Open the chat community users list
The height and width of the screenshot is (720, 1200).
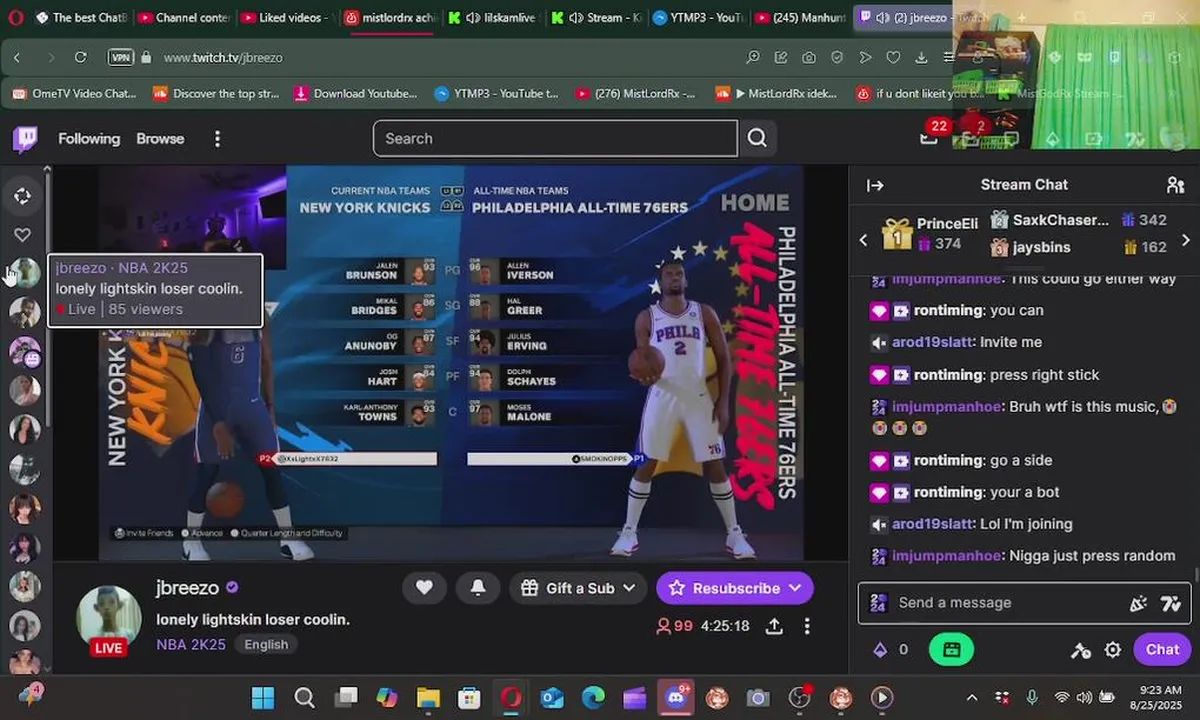pyautogui.click(x=1175, y=185)
